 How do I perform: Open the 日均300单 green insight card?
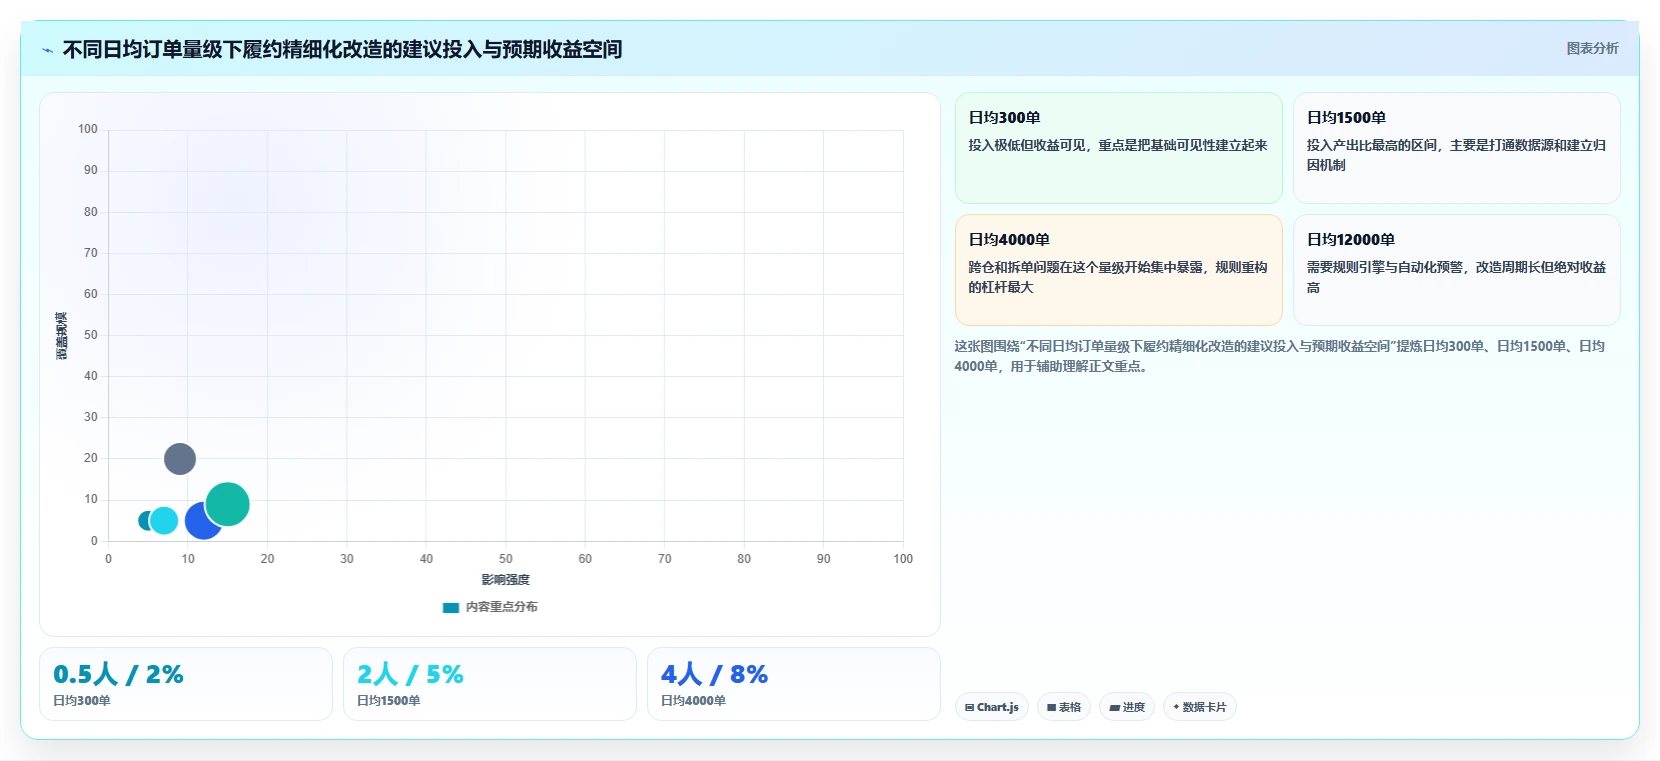(x=1119, y=148)
